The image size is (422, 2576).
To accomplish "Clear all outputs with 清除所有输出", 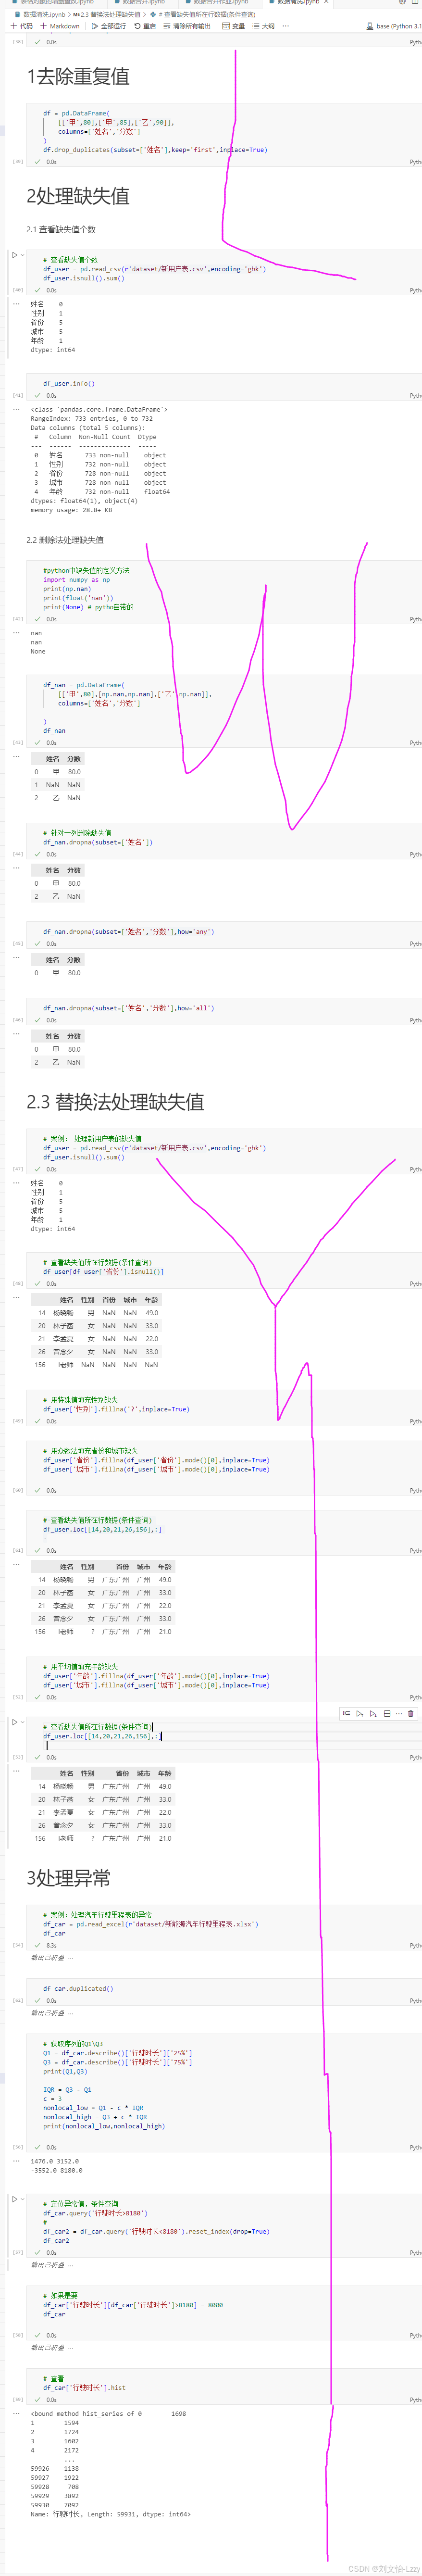I will [x=187, y=26].
